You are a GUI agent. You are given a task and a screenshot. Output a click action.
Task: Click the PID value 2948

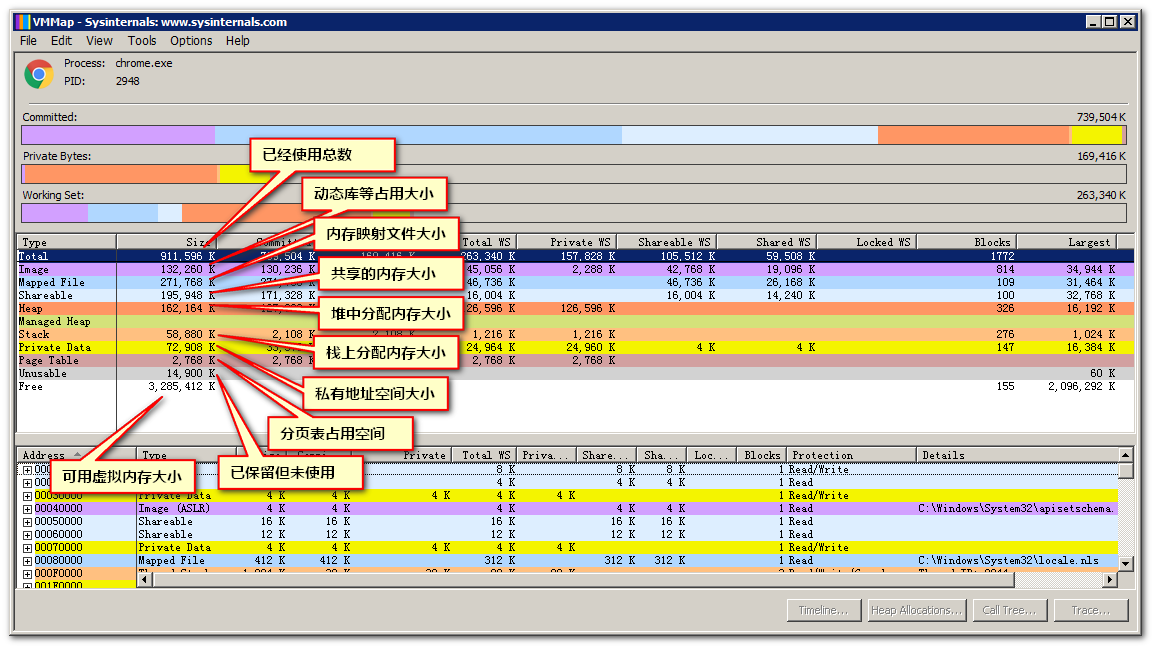click(127, 82)
